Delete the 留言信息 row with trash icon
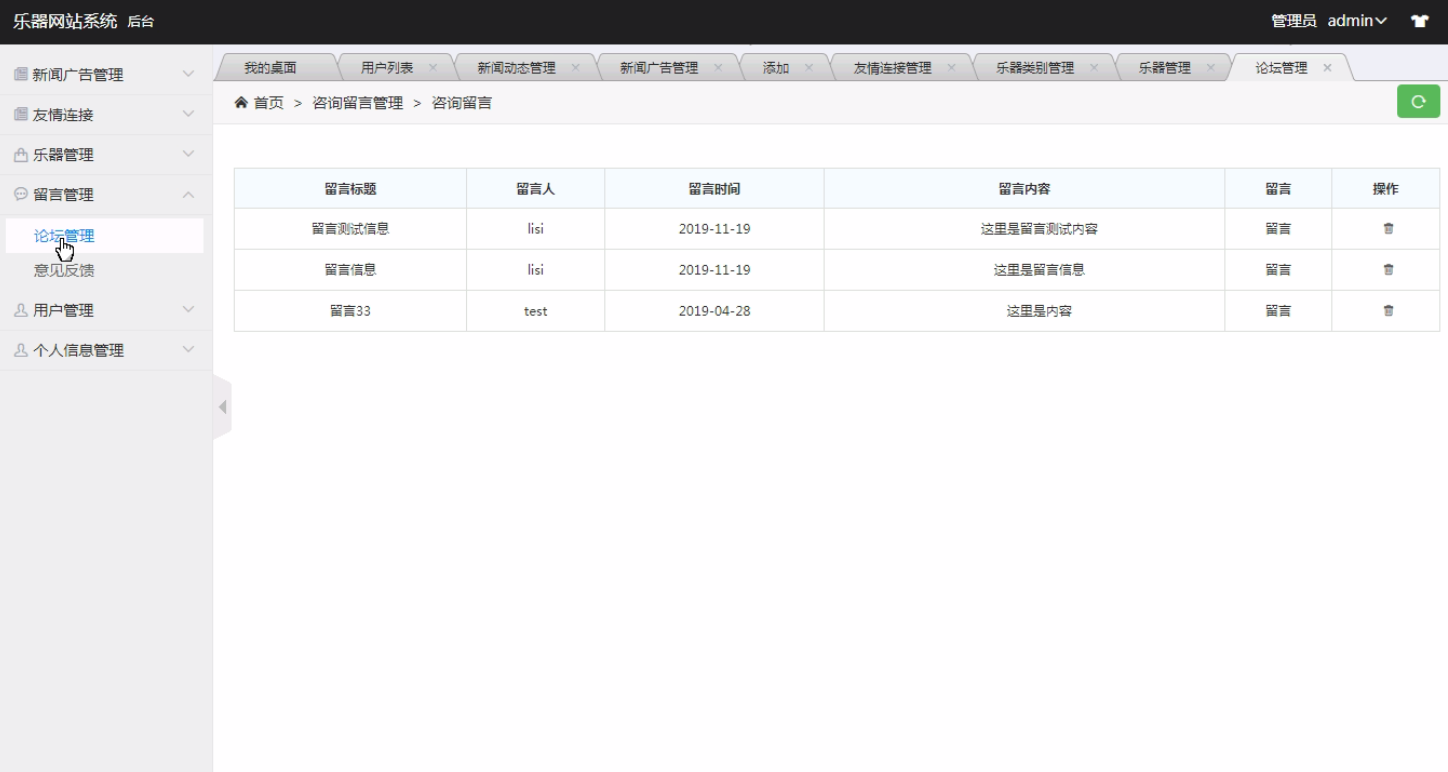This screenshot has width=1448, height=772. 1388,270
